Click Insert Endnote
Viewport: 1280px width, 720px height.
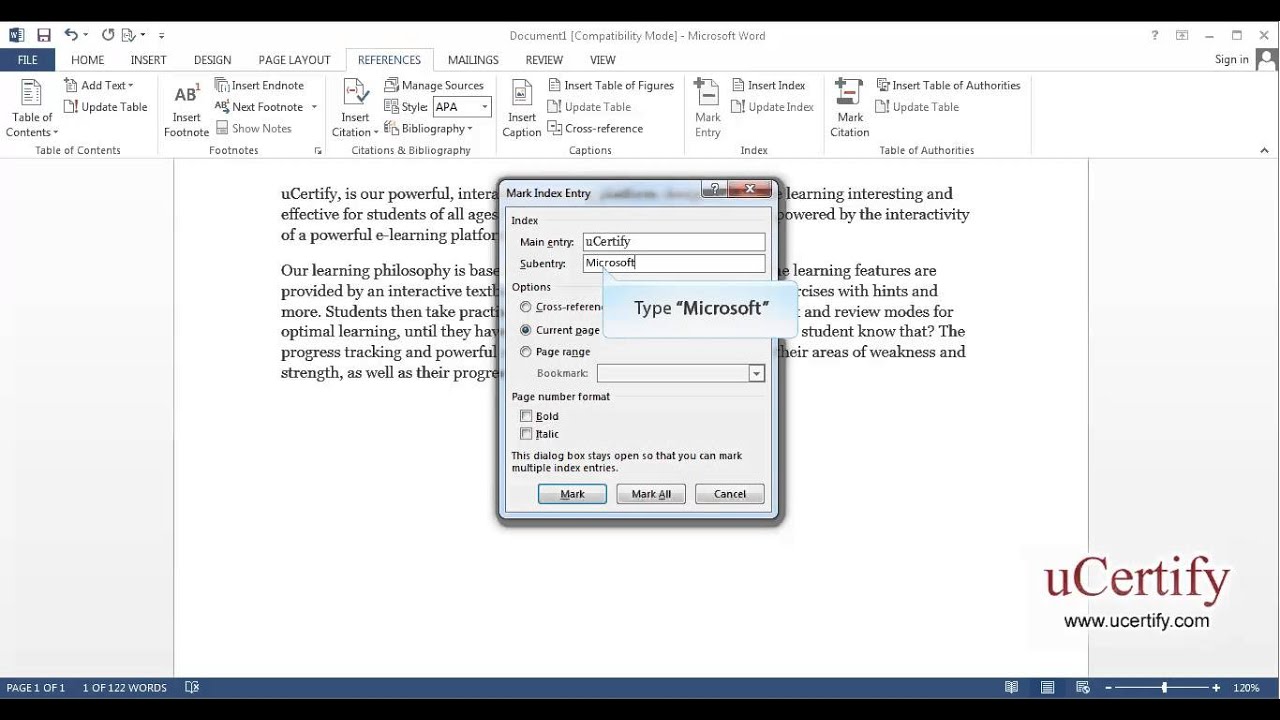[259, 85]
